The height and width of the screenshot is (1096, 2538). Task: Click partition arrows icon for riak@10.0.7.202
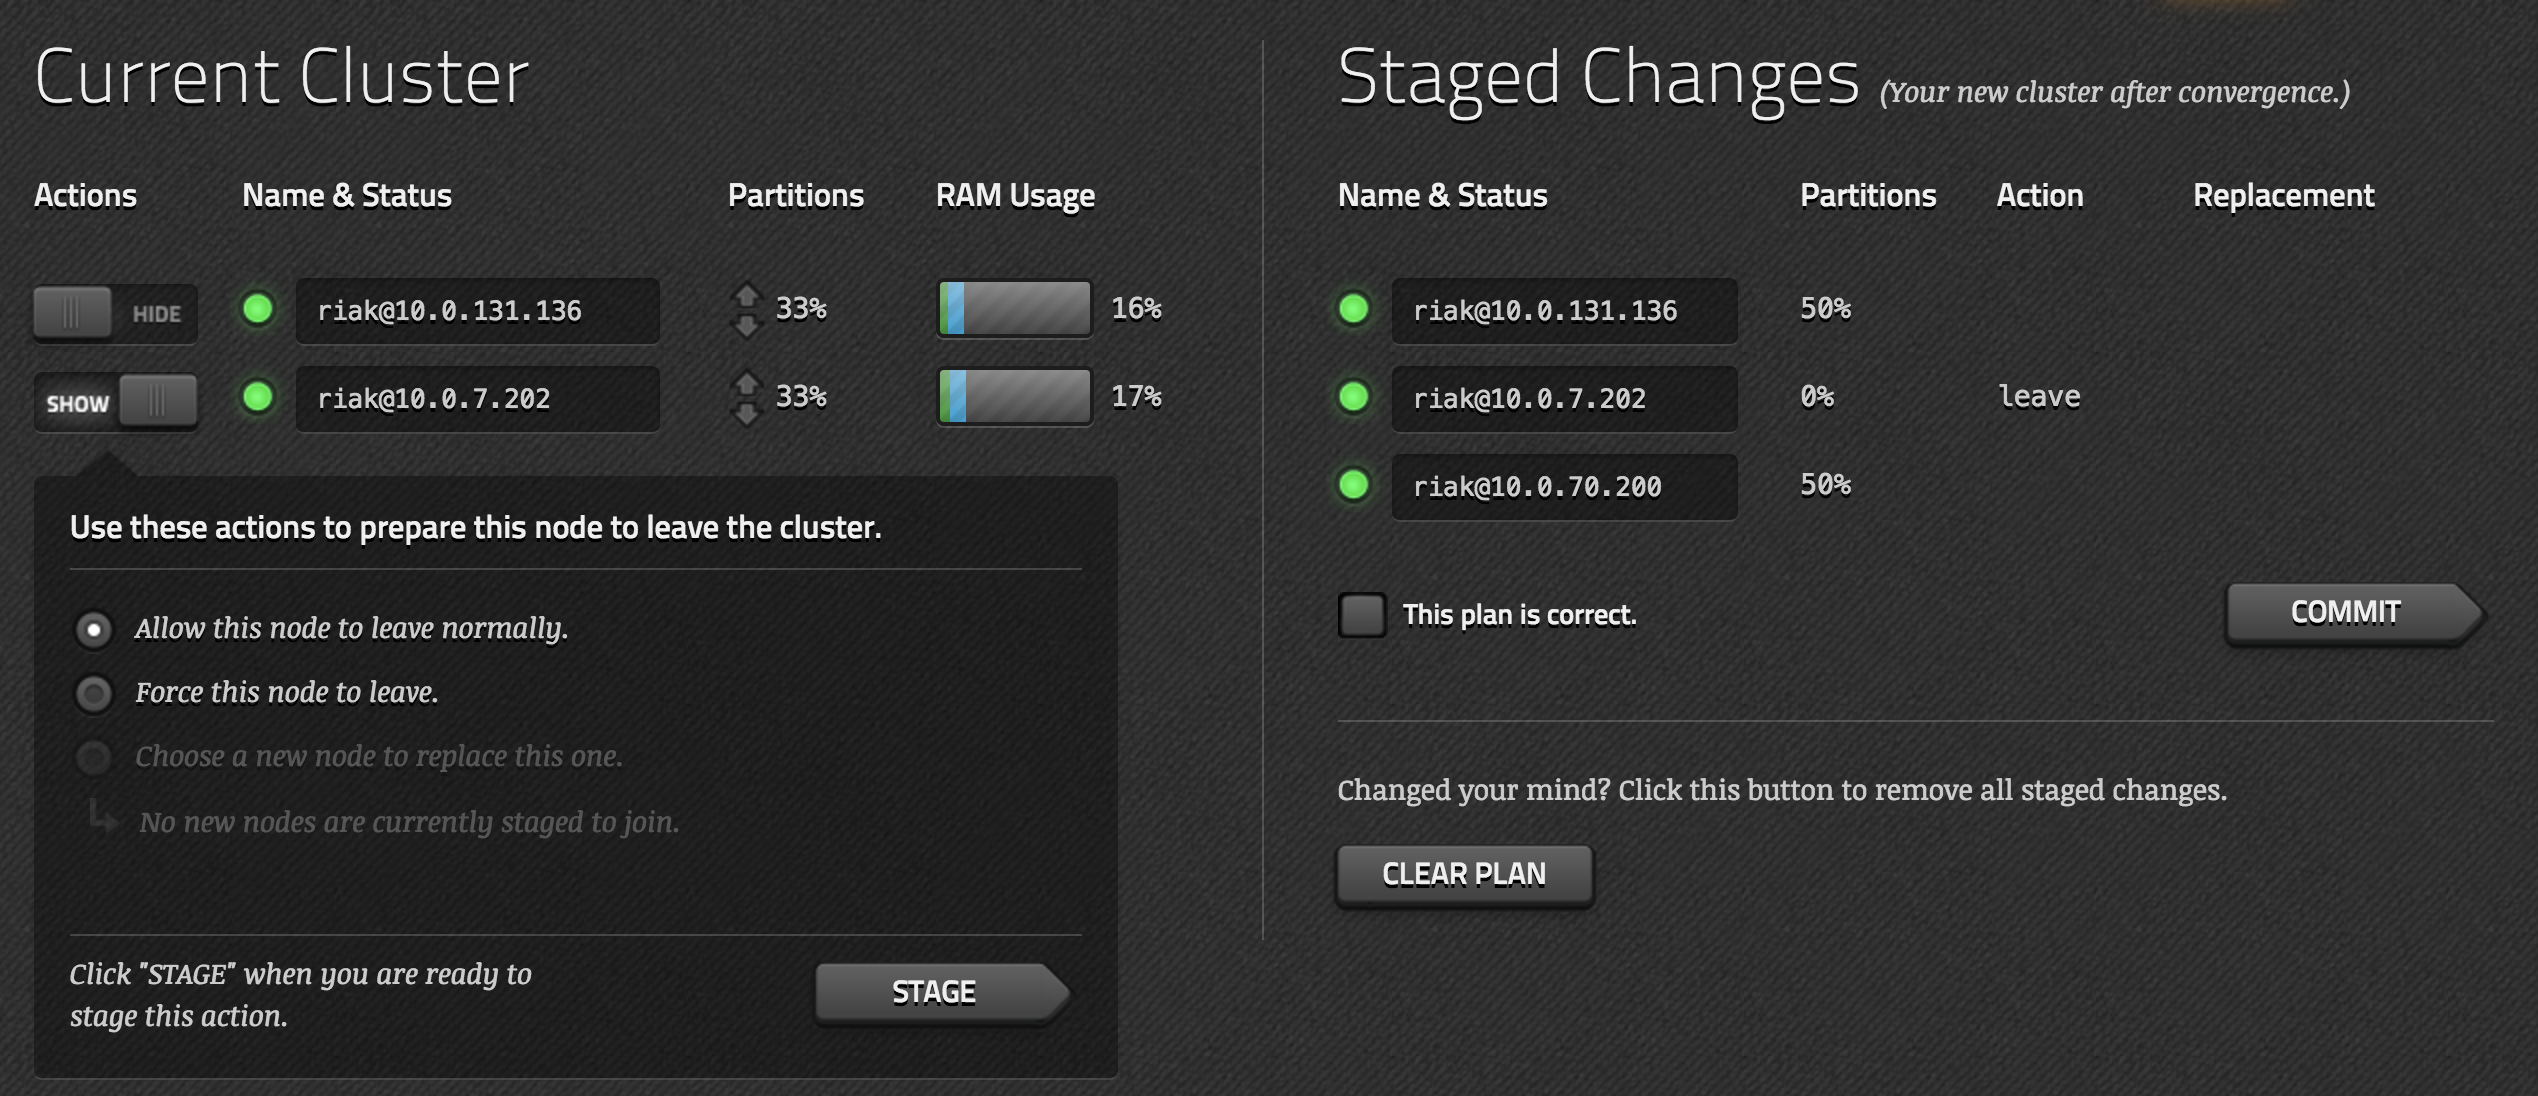point(746,398)
